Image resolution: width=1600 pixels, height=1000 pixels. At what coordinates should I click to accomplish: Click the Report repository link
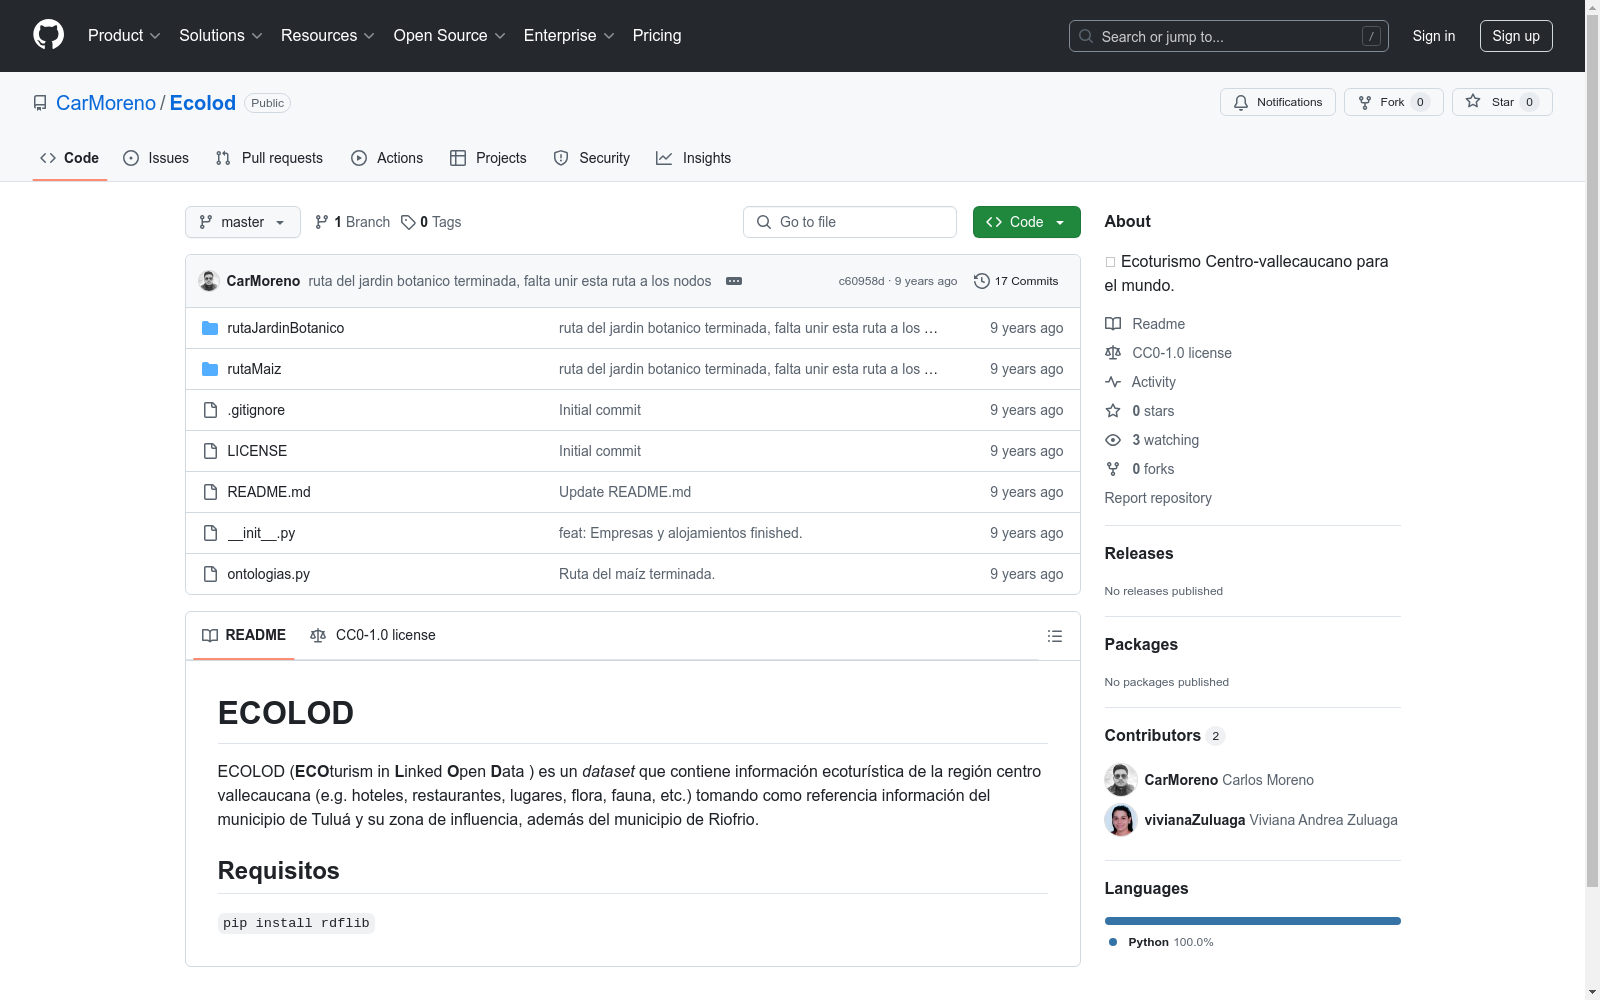click(1158, 498)
